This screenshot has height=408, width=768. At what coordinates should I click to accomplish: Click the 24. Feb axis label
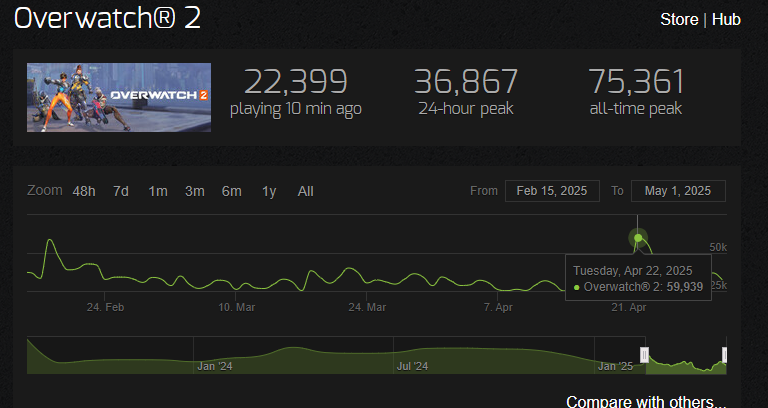click(x=105, y=308)
